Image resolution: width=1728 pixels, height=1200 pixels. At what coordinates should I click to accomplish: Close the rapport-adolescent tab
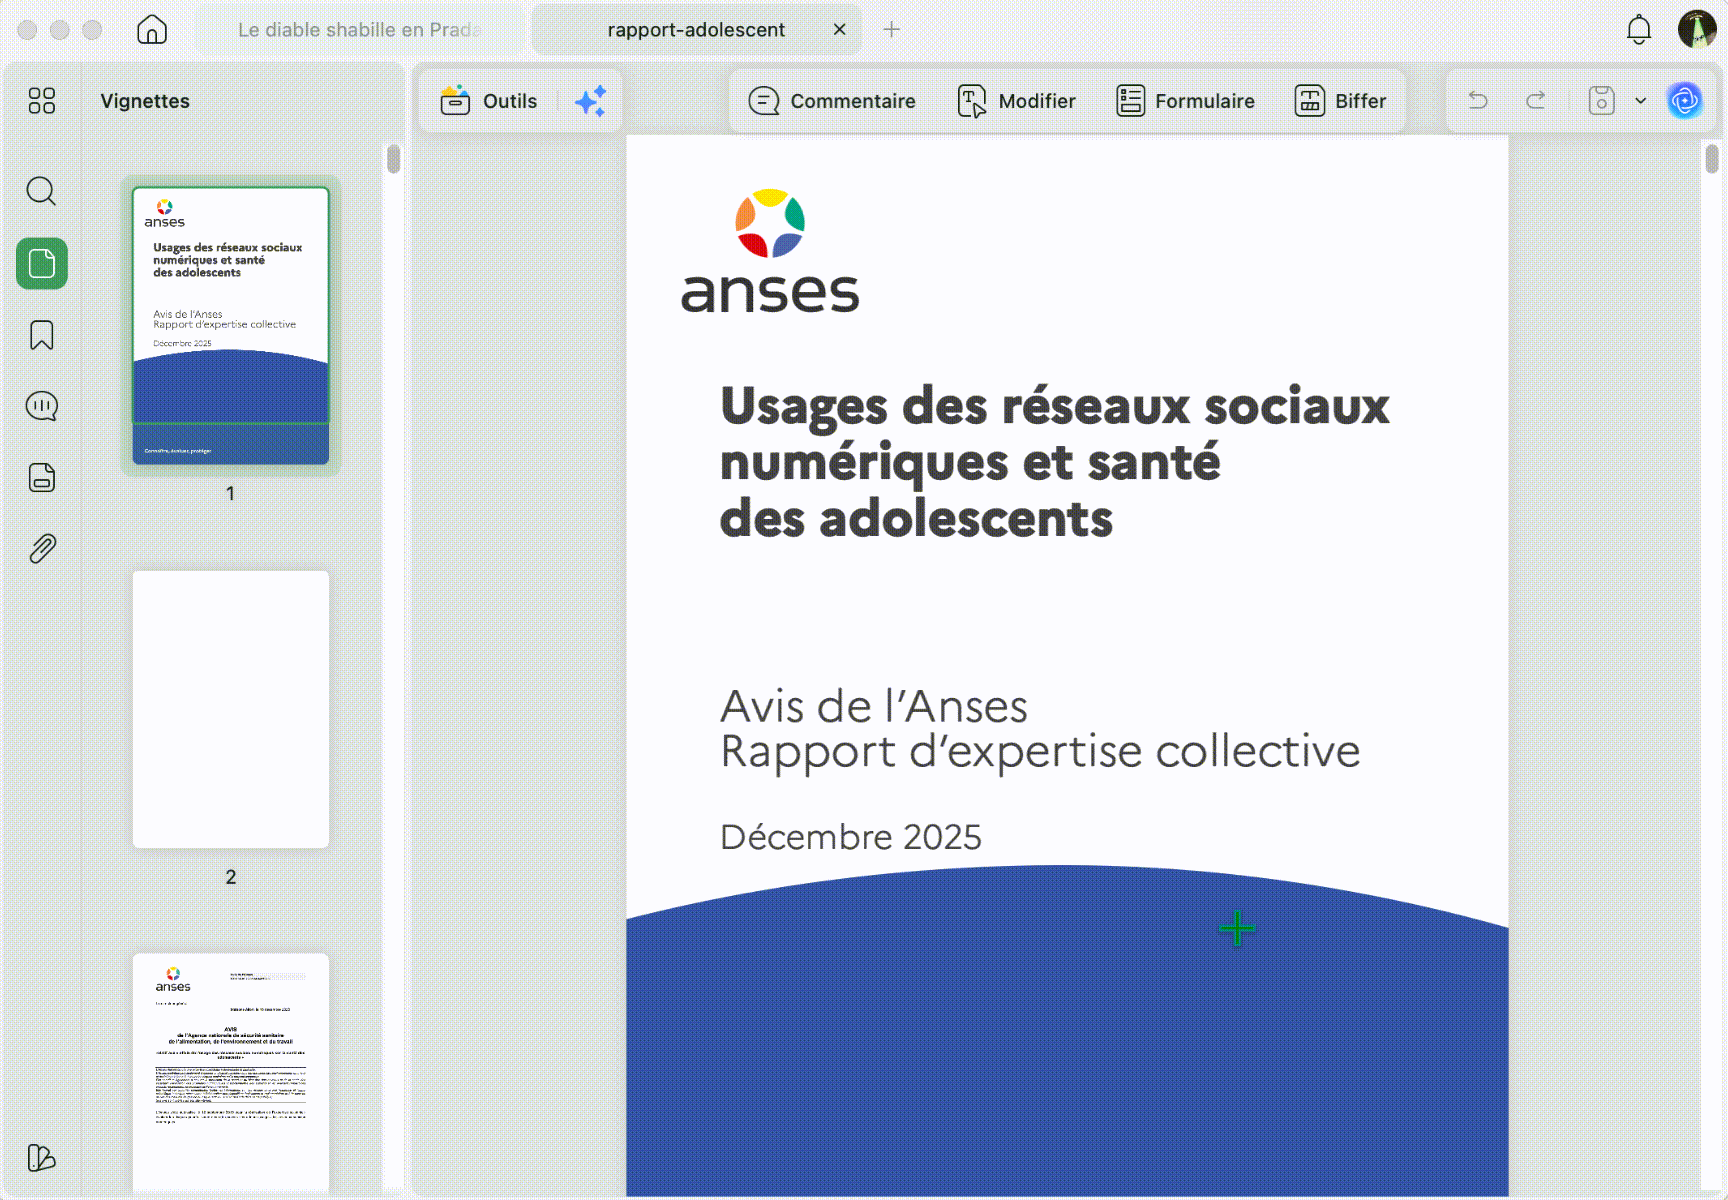840,29
